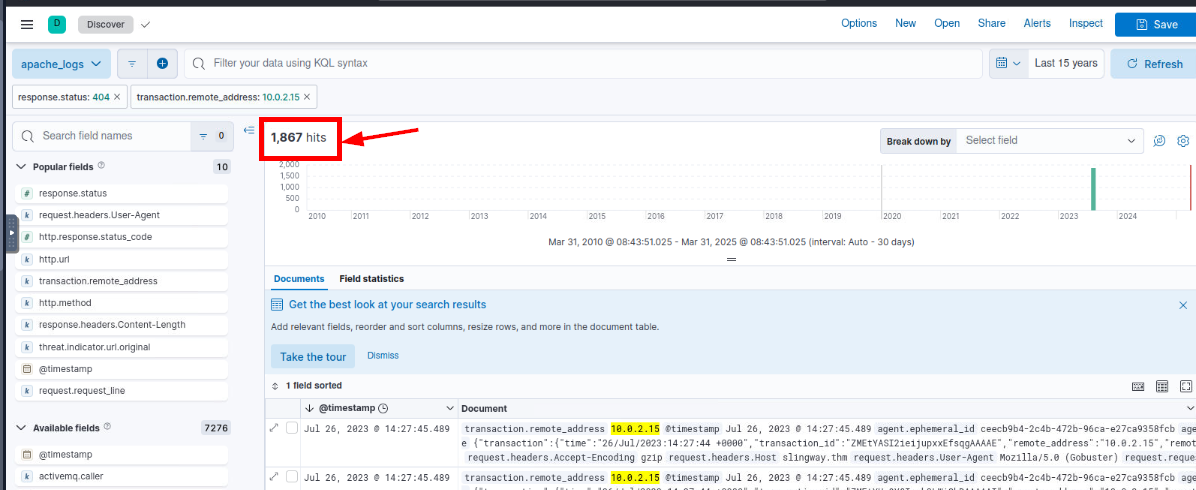
Task: Open the calendar quick date menu
Action: coord(1008,63)
